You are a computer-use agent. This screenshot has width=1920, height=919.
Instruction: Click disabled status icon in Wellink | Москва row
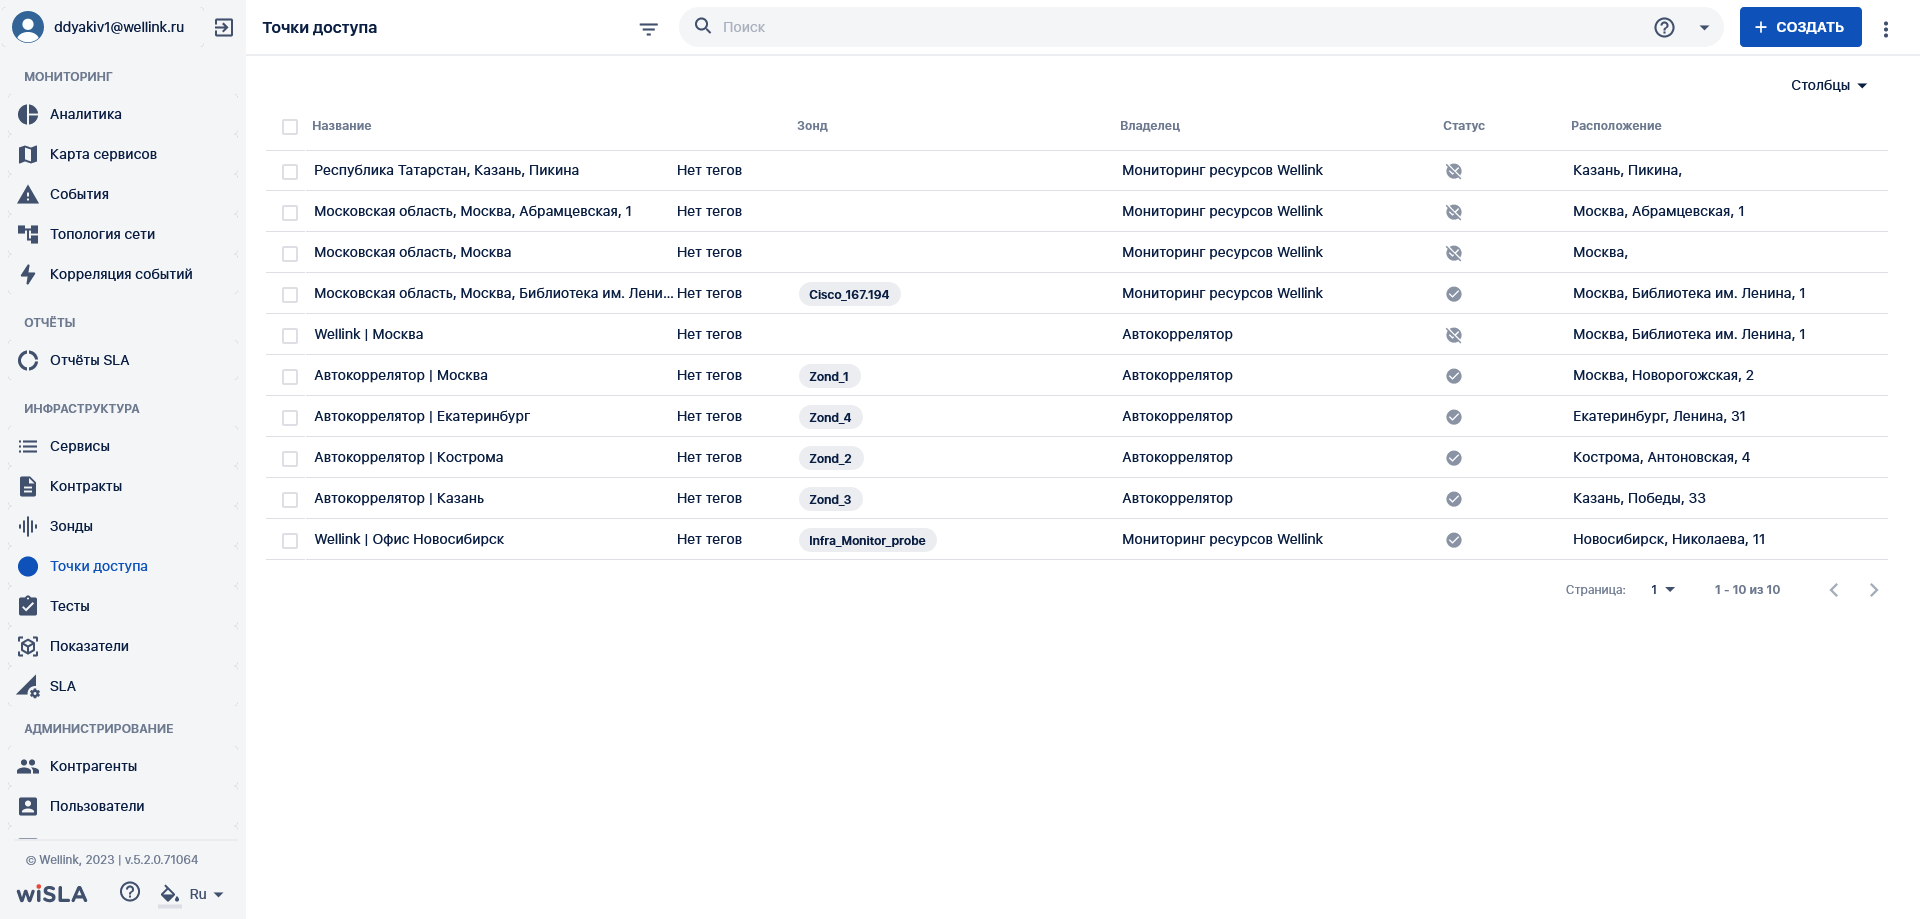[1454, 335]
